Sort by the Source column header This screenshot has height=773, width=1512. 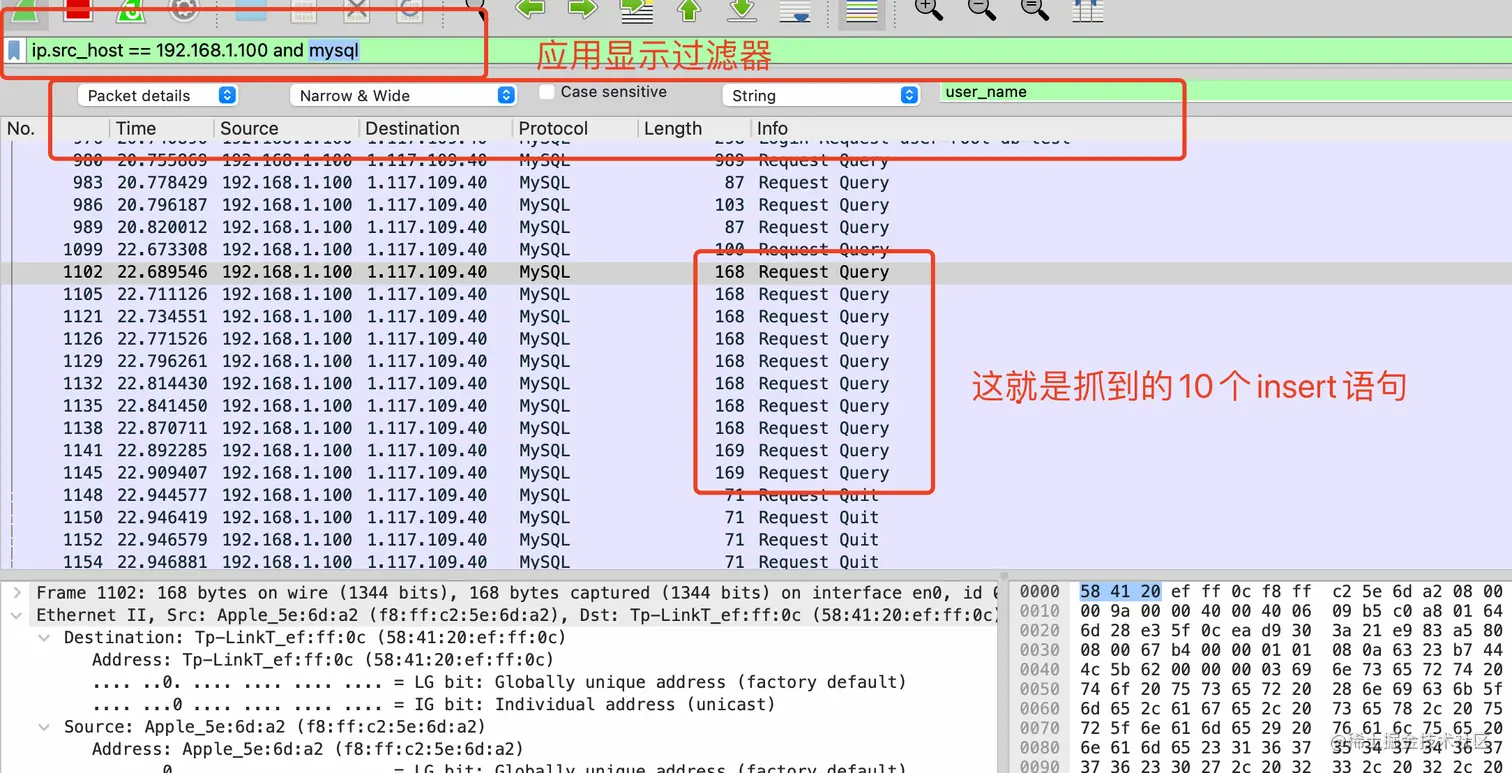[286, 128]
